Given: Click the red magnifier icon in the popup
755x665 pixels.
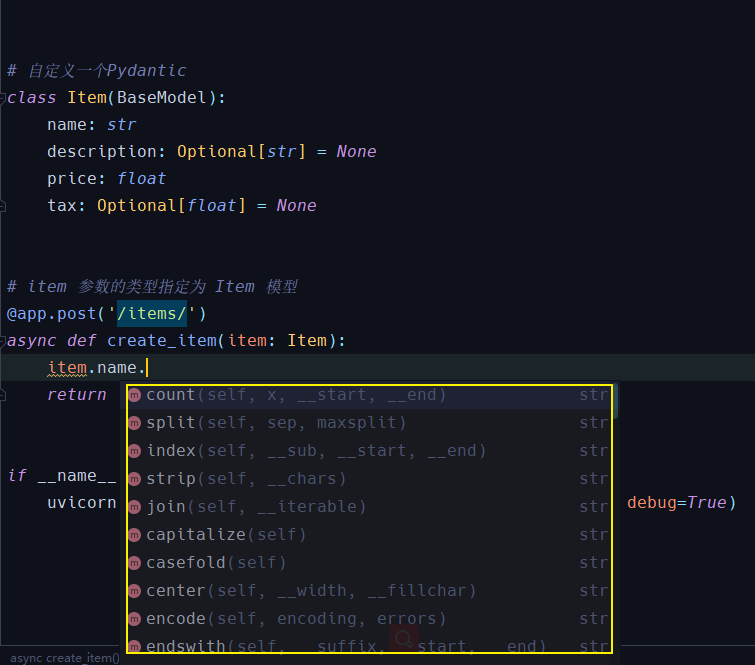Looking at the screenshot, I should click(404, 638).
